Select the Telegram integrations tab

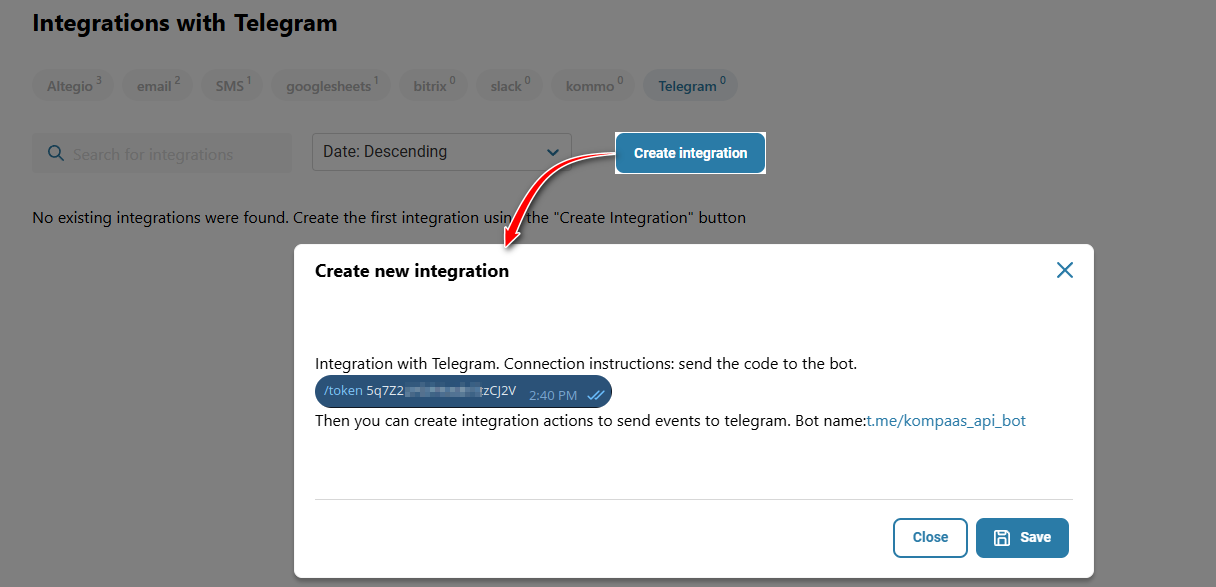pos(691,86)
